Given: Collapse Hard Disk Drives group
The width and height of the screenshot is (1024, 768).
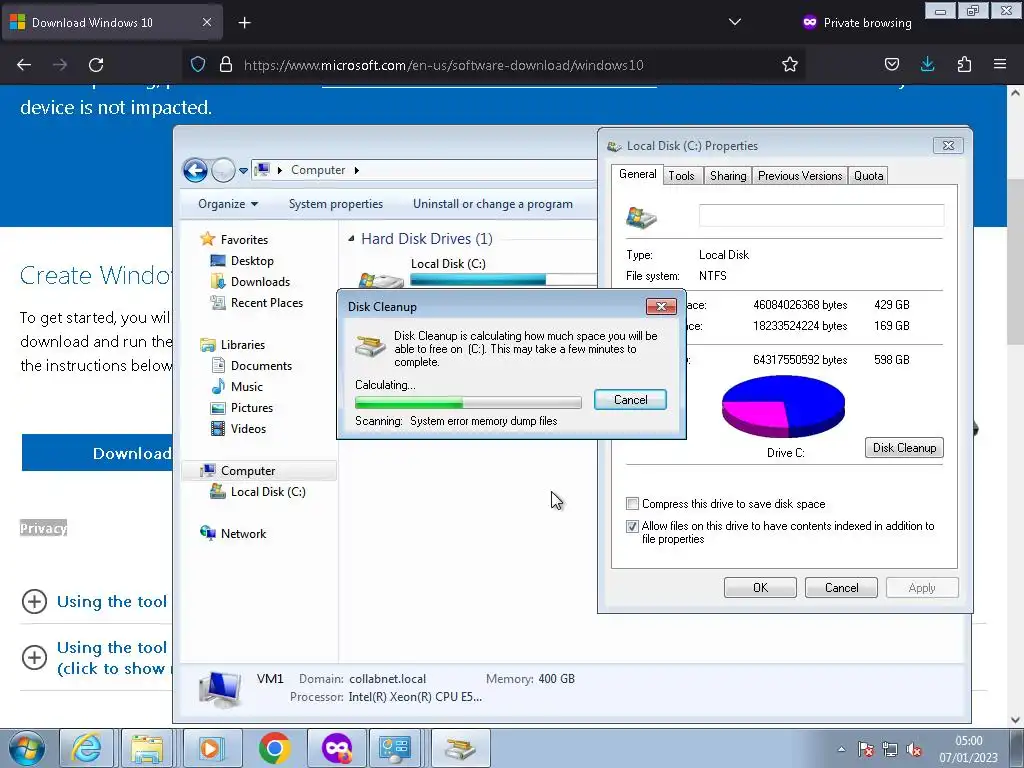Looking at the screenshot, I should [351, 239].
